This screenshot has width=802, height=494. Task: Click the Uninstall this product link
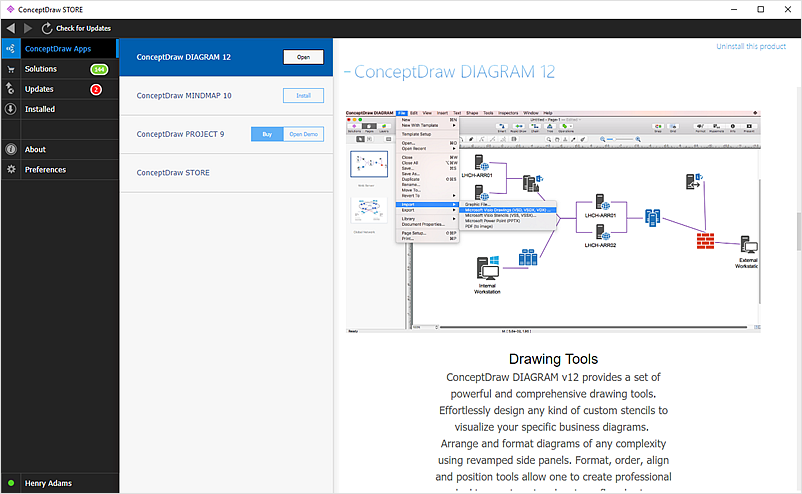pos(751,46)
